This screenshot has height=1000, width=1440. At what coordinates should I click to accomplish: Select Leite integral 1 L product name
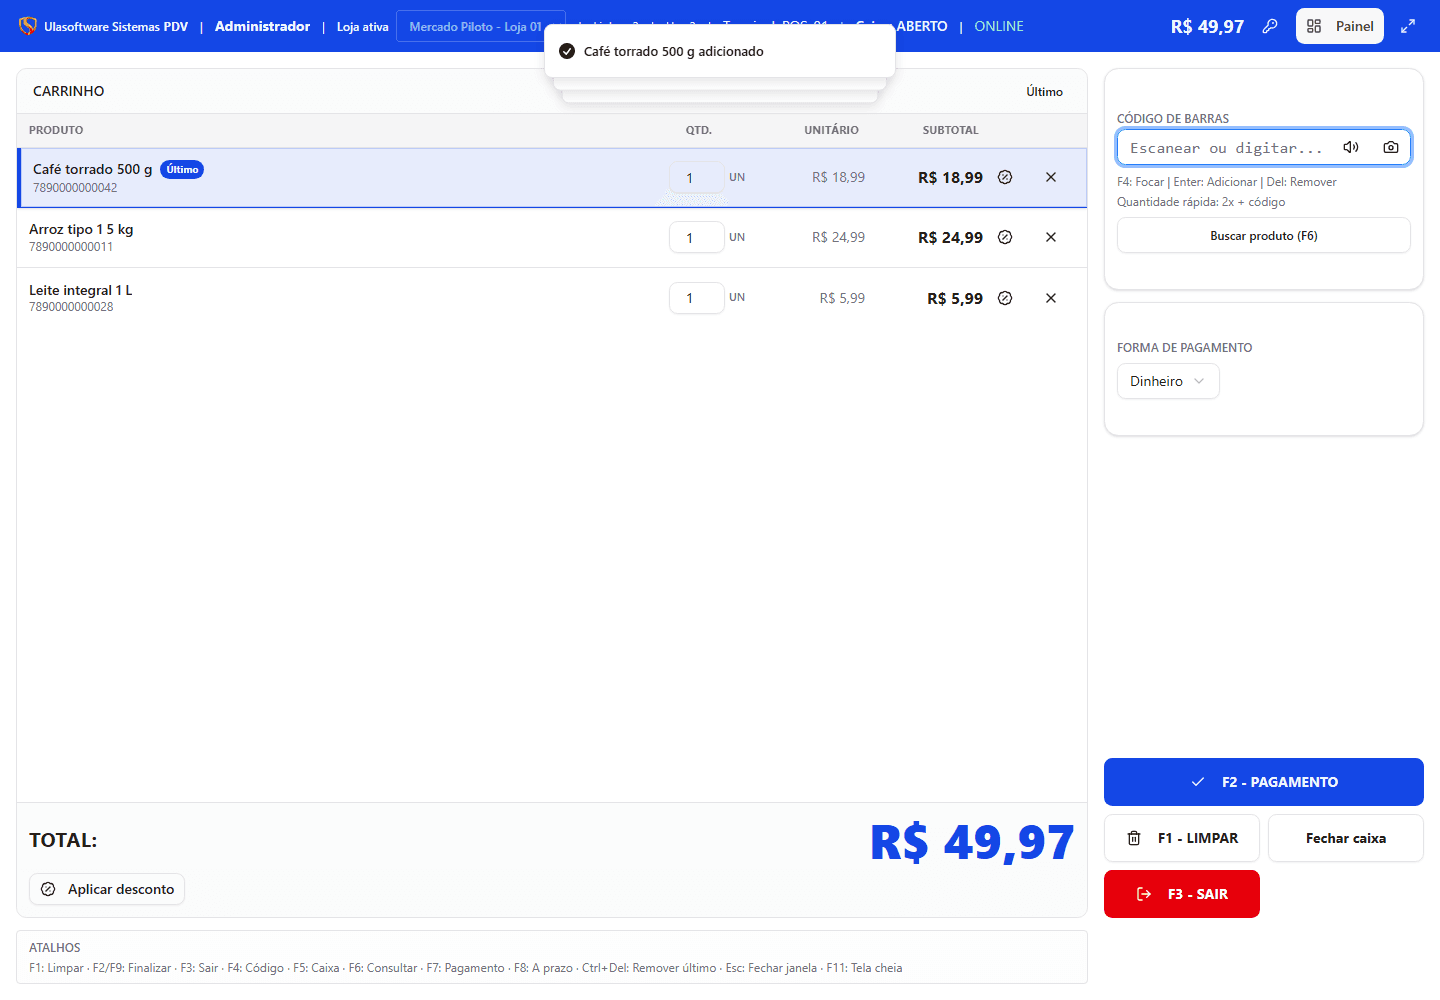81,290
